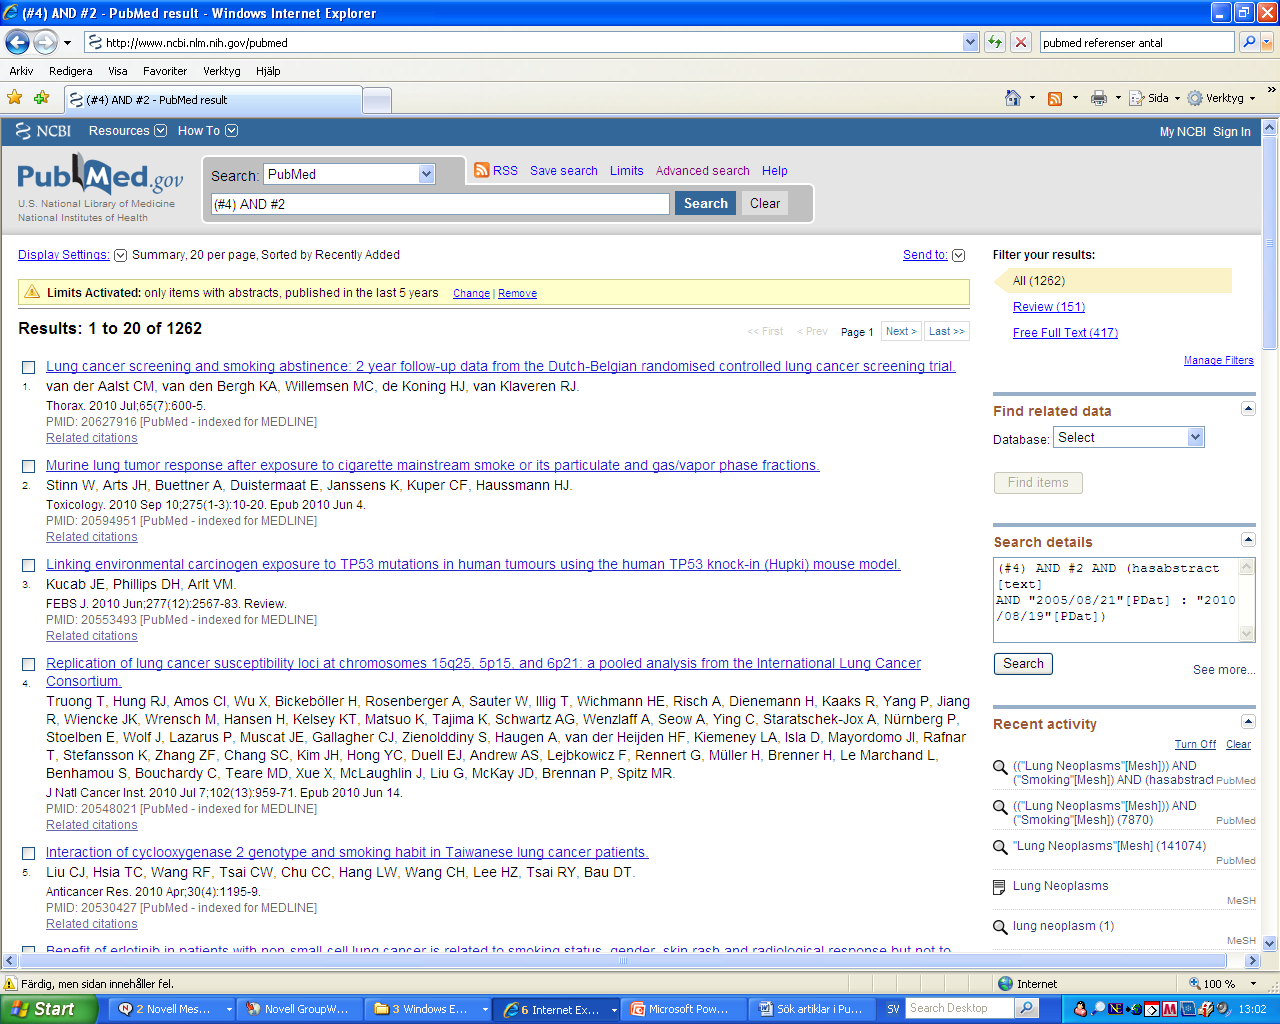The width and height of the screenshot is (1280, 1024).
Task: Click the blue Search button
Action: point(706,203)
